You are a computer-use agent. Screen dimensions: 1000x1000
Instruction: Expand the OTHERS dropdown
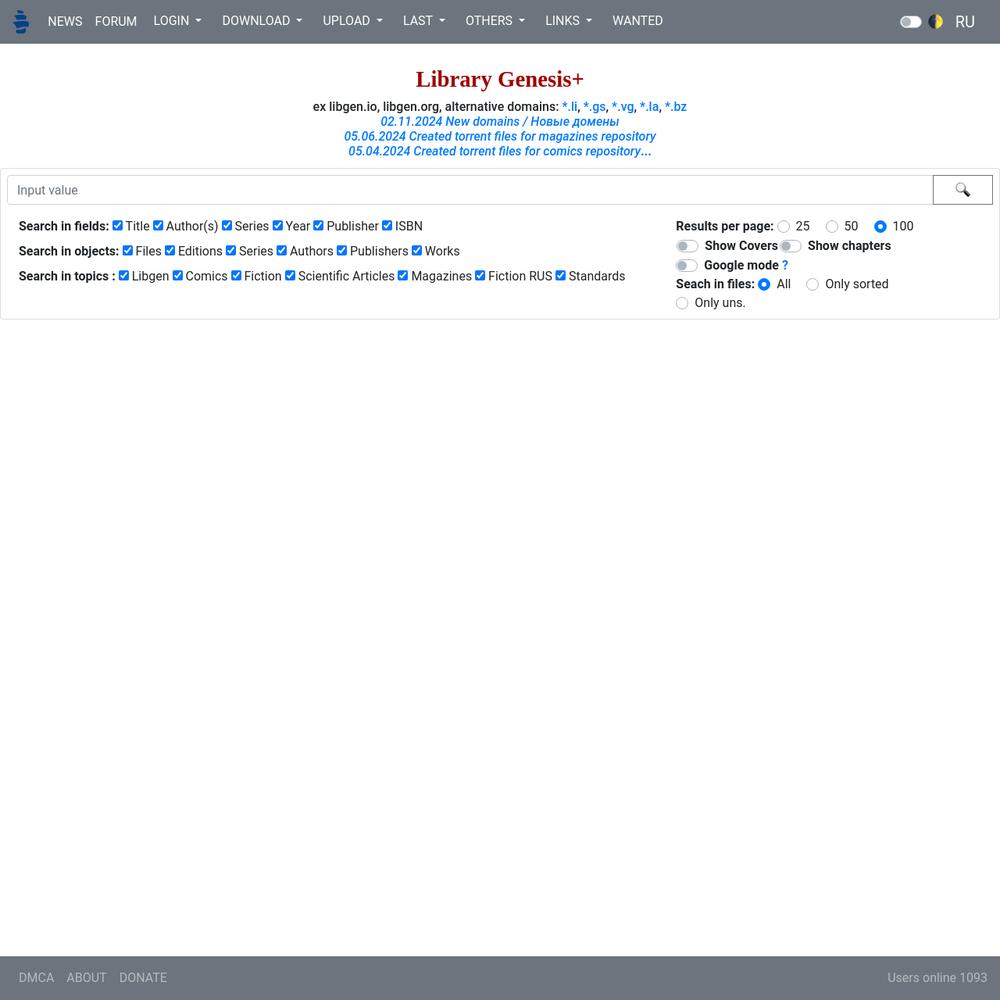[x=495, y=20]
